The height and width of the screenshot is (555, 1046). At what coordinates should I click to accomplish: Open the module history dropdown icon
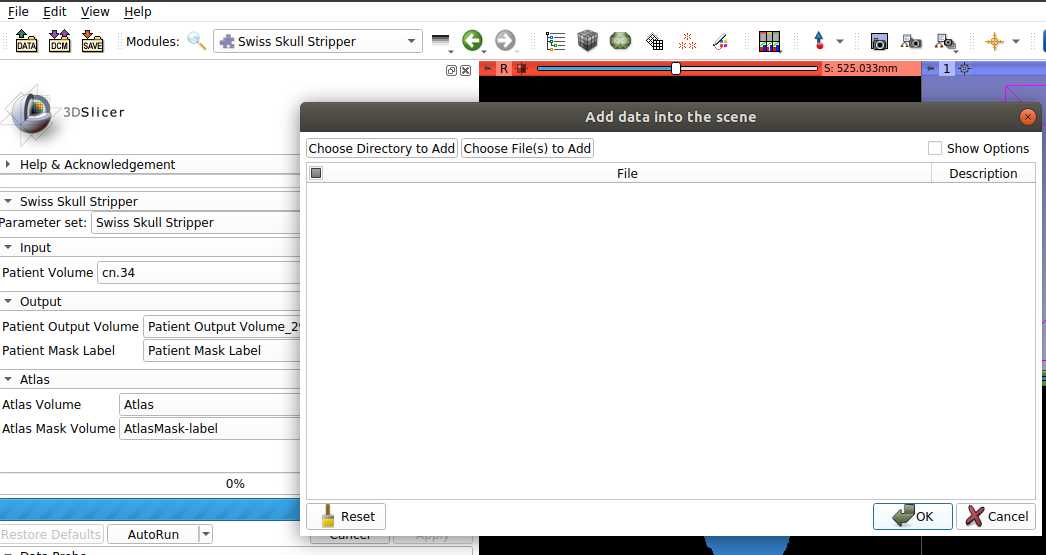tap(441, 42)
